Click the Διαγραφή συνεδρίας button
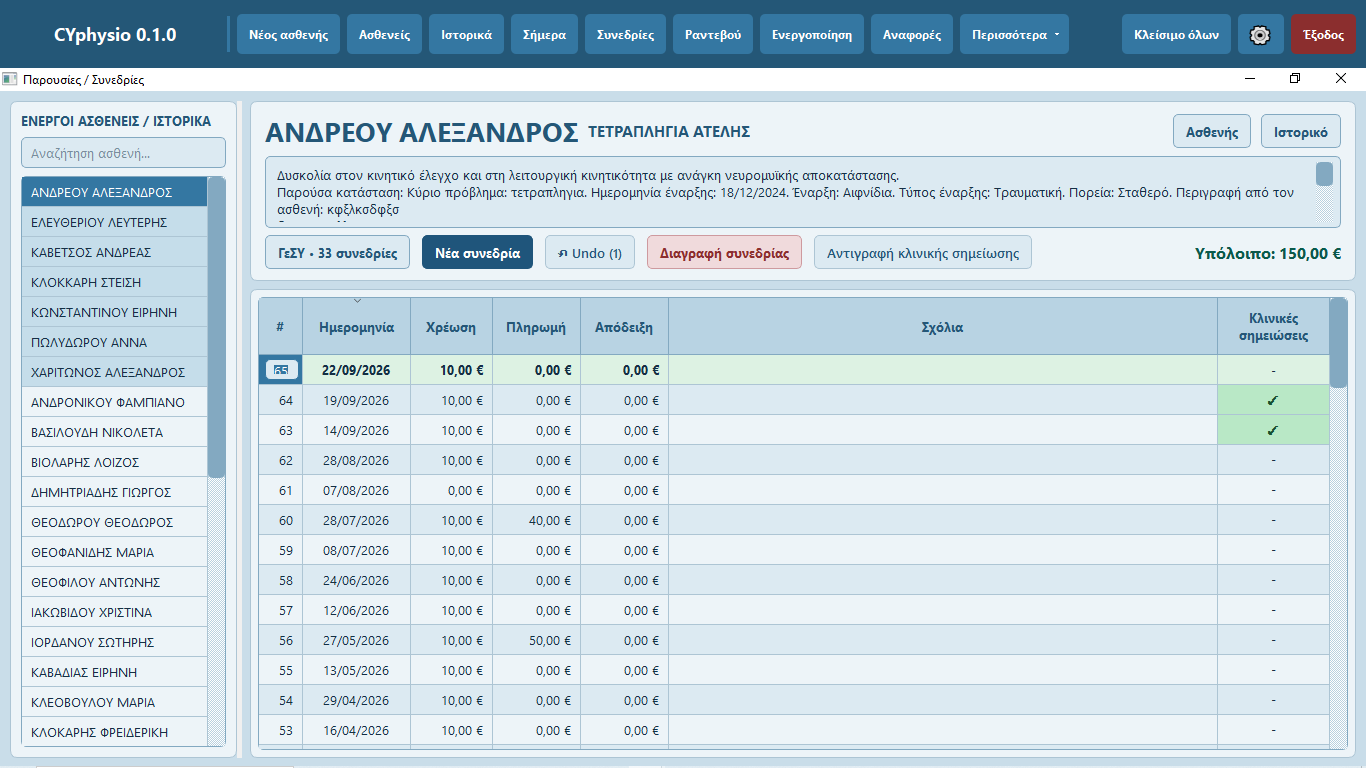This screenshot has width=1366, height=768. 724,253
